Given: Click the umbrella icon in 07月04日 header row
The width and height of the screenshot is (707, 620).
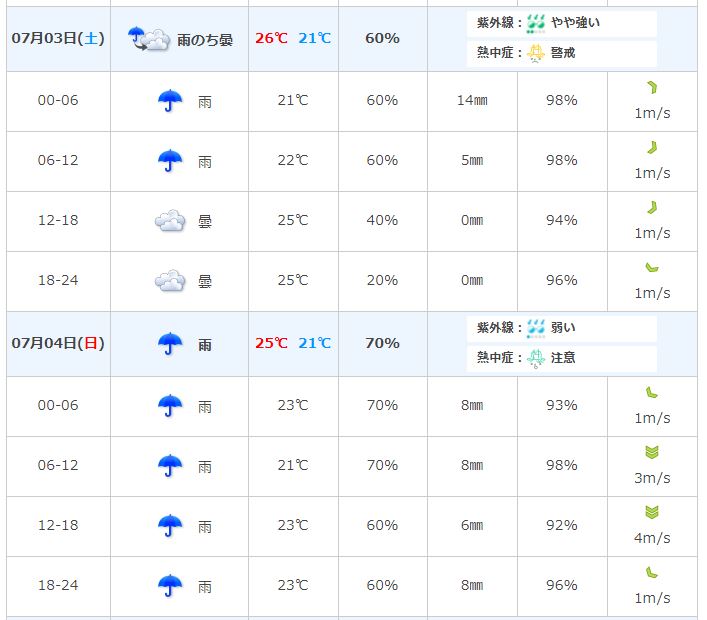Looking at the screenshot, I should click(x=170, y=344).
